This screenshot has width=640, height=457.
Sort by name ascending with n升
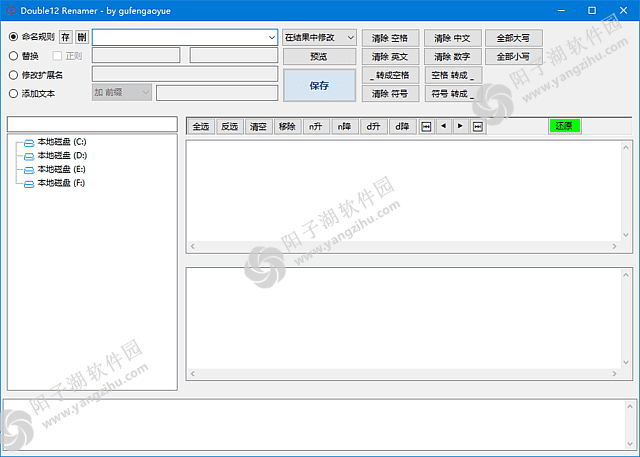(316, 126)
